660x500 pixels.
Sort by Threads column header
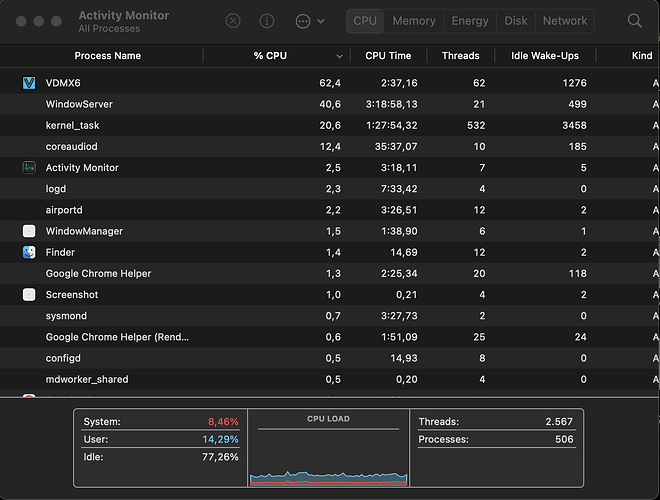click(x=460, y=56)
